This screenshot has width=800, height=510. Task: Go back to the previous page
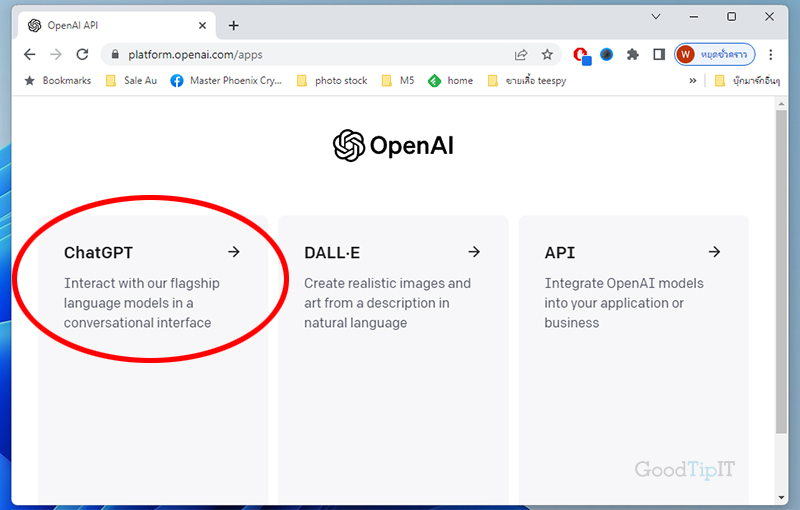coord(30,55)
